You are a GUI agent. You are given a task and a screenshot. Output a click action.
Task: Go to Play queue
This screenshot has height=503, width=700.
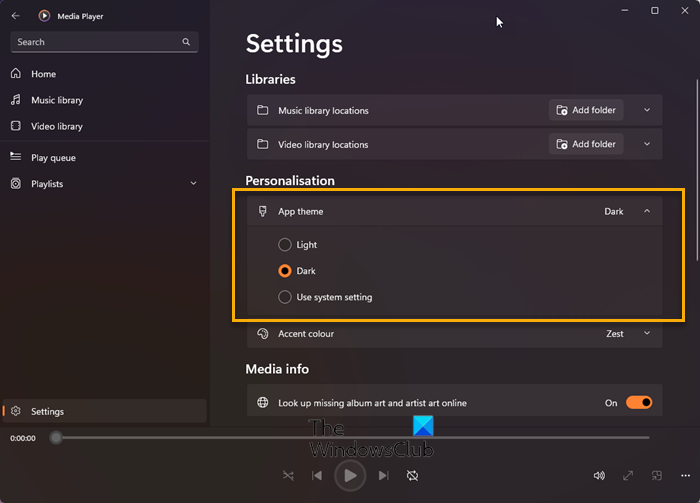tap(53, 158)
